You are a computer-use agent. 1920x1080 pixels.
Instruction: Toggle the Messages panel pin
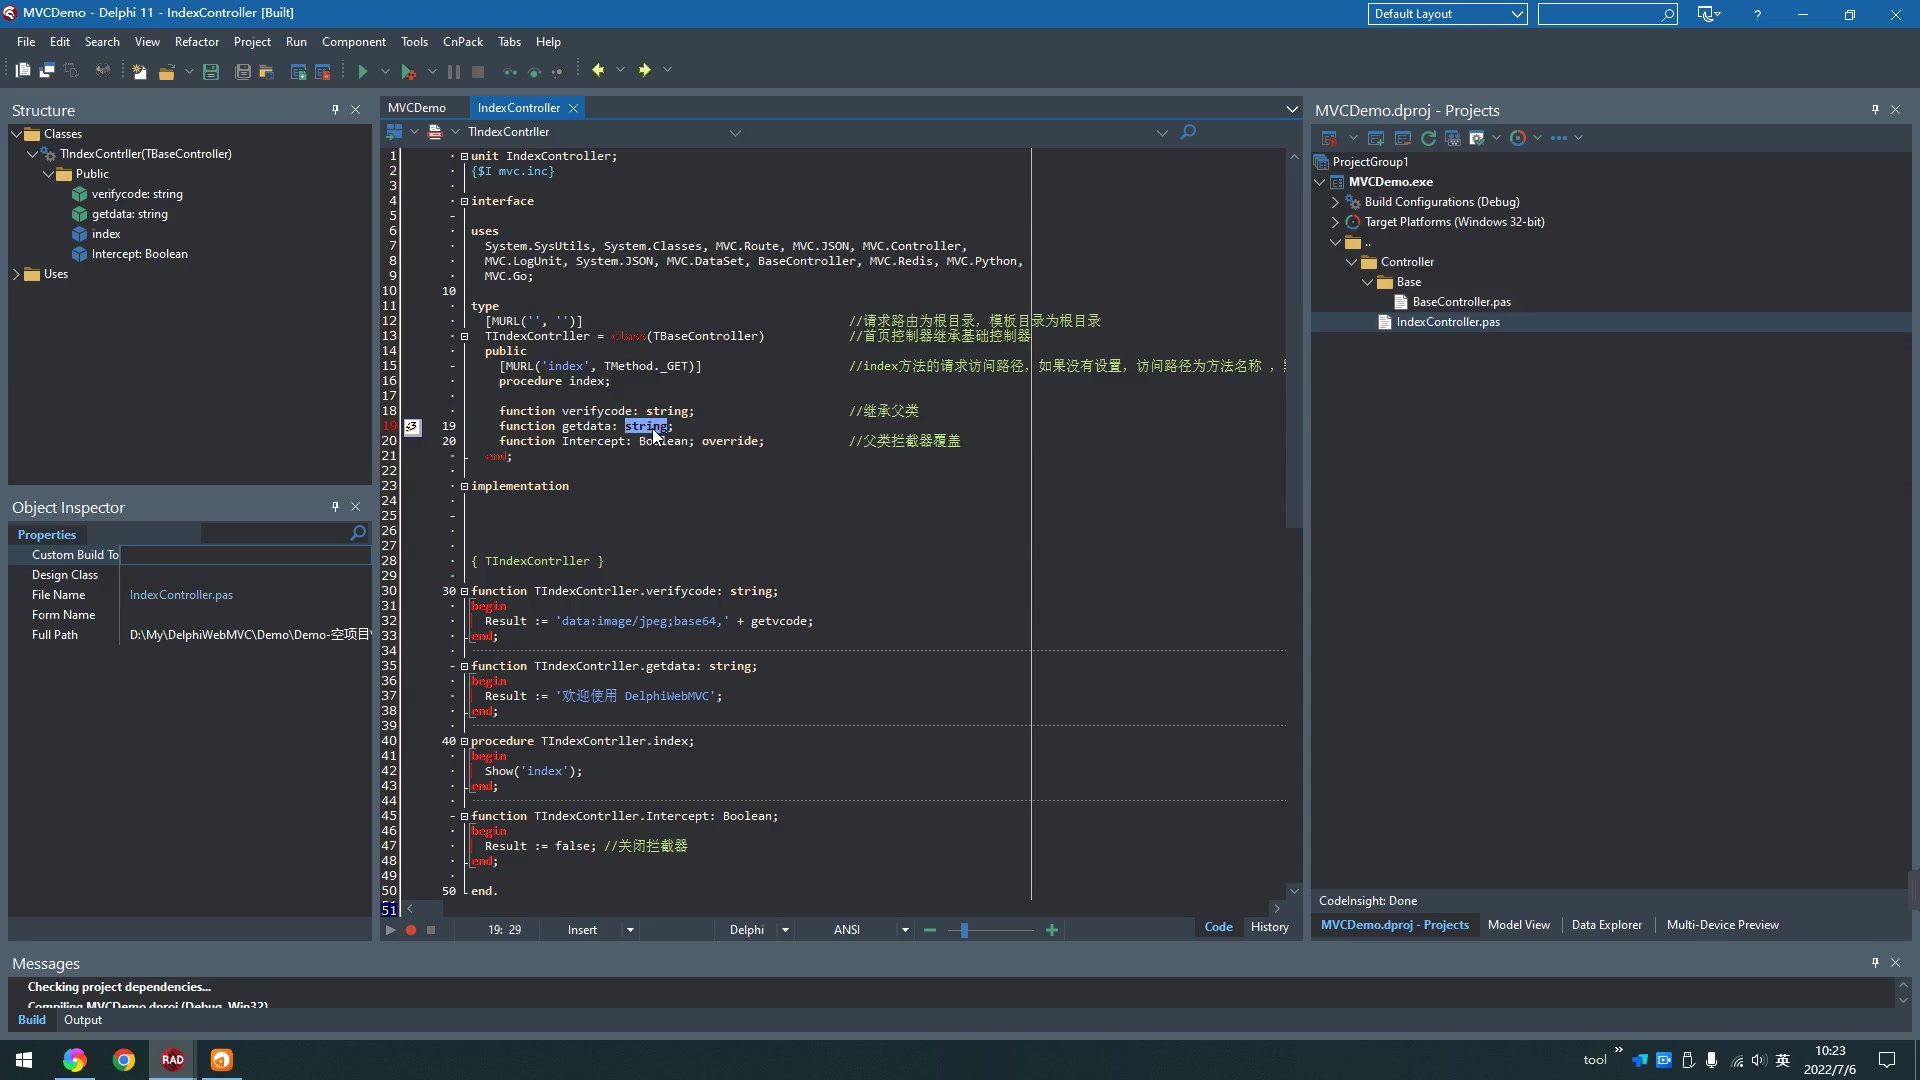tap(1875, 962)
